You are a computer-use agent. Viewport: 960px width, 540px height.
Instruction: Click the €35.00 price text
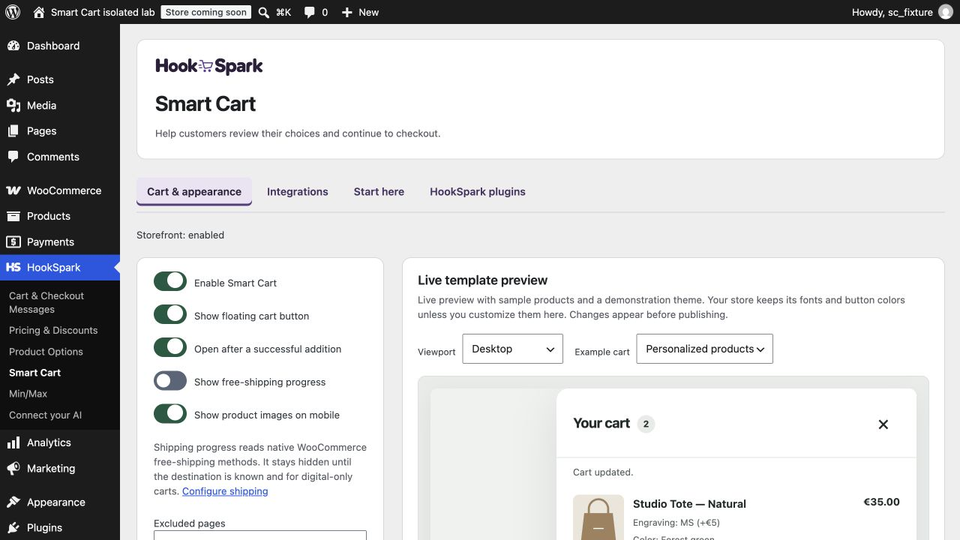point(882,502)
